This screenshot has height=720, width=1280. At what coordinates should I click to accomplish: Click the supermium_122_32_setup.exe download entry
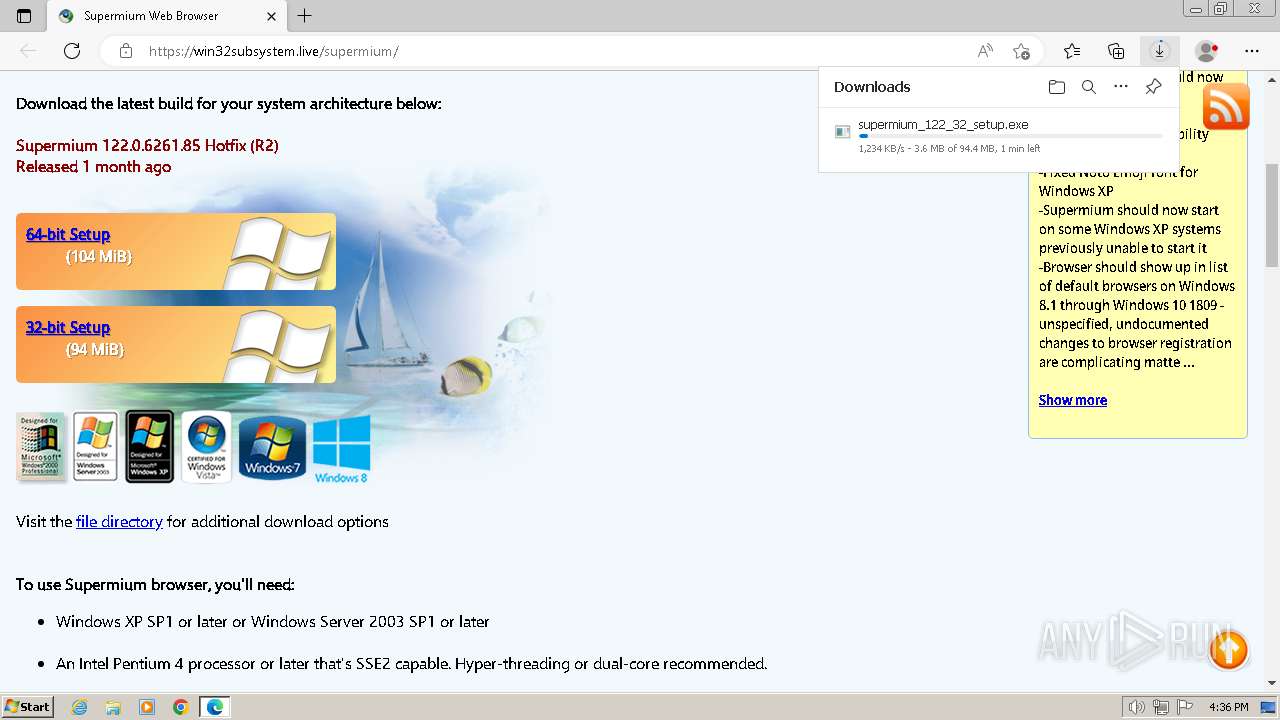point(943,125)
